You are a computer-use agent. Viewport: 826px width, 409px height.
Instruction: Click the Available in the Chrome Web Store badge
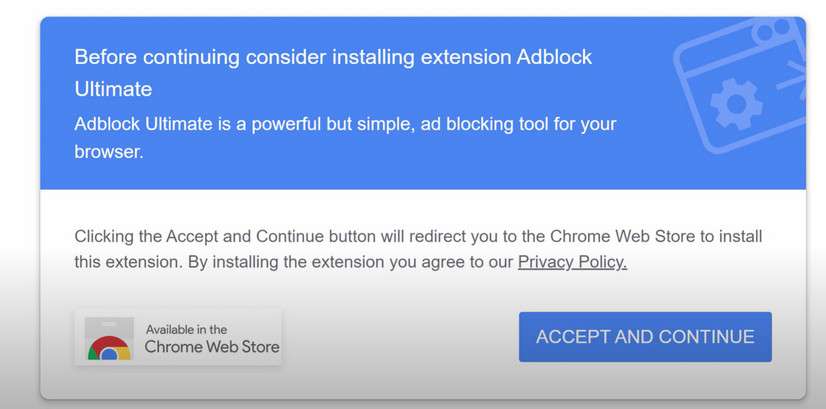click(x=178, y=338)
